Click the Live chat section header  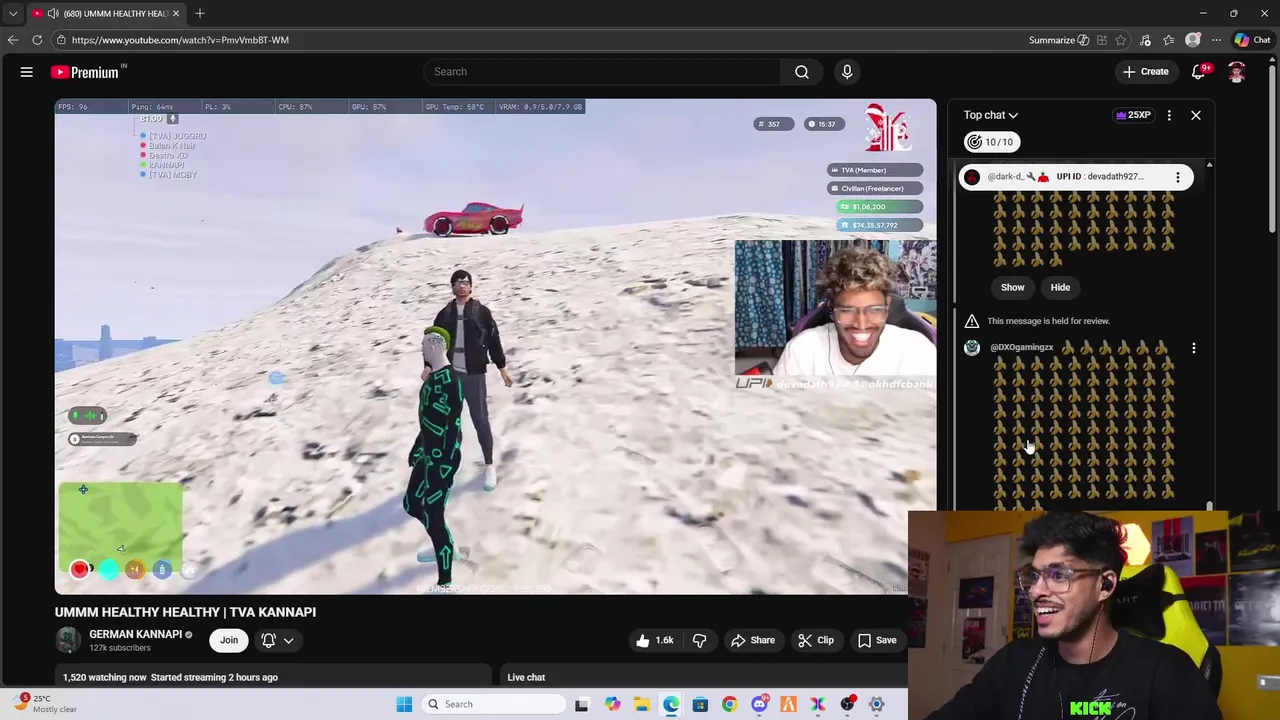(526, 677)
